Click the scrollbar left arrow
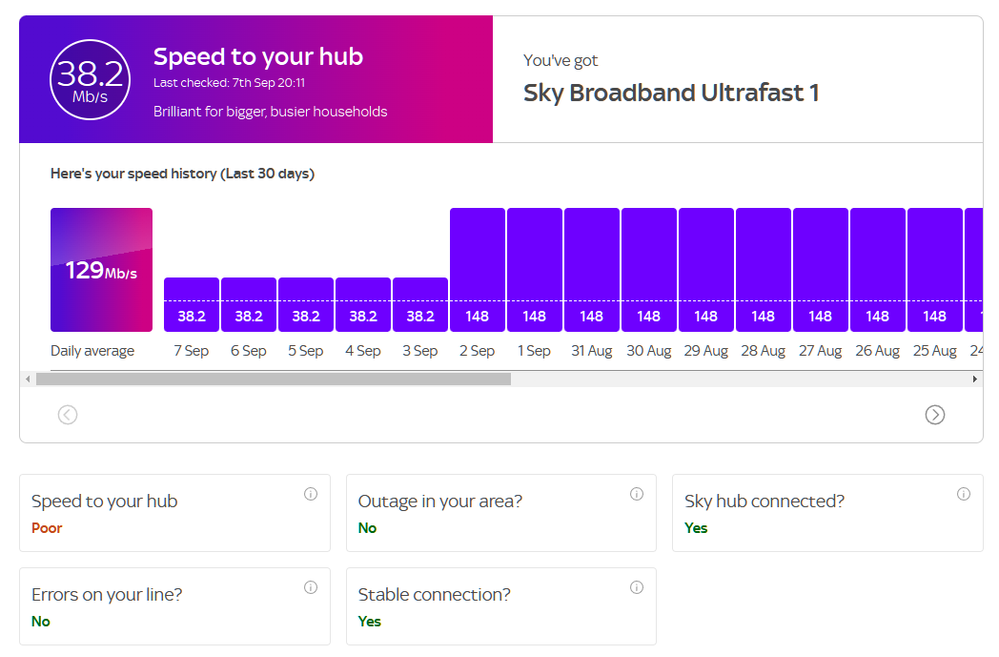The image size is (999, 657). coord(27,380)
